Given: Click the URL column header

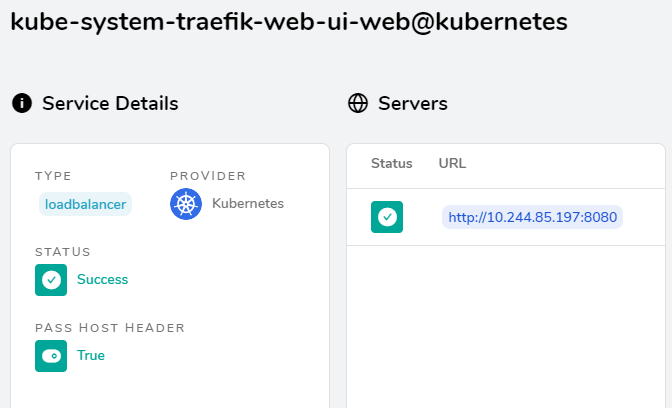Looking at the screenshot, I should [x=452, y=163].
